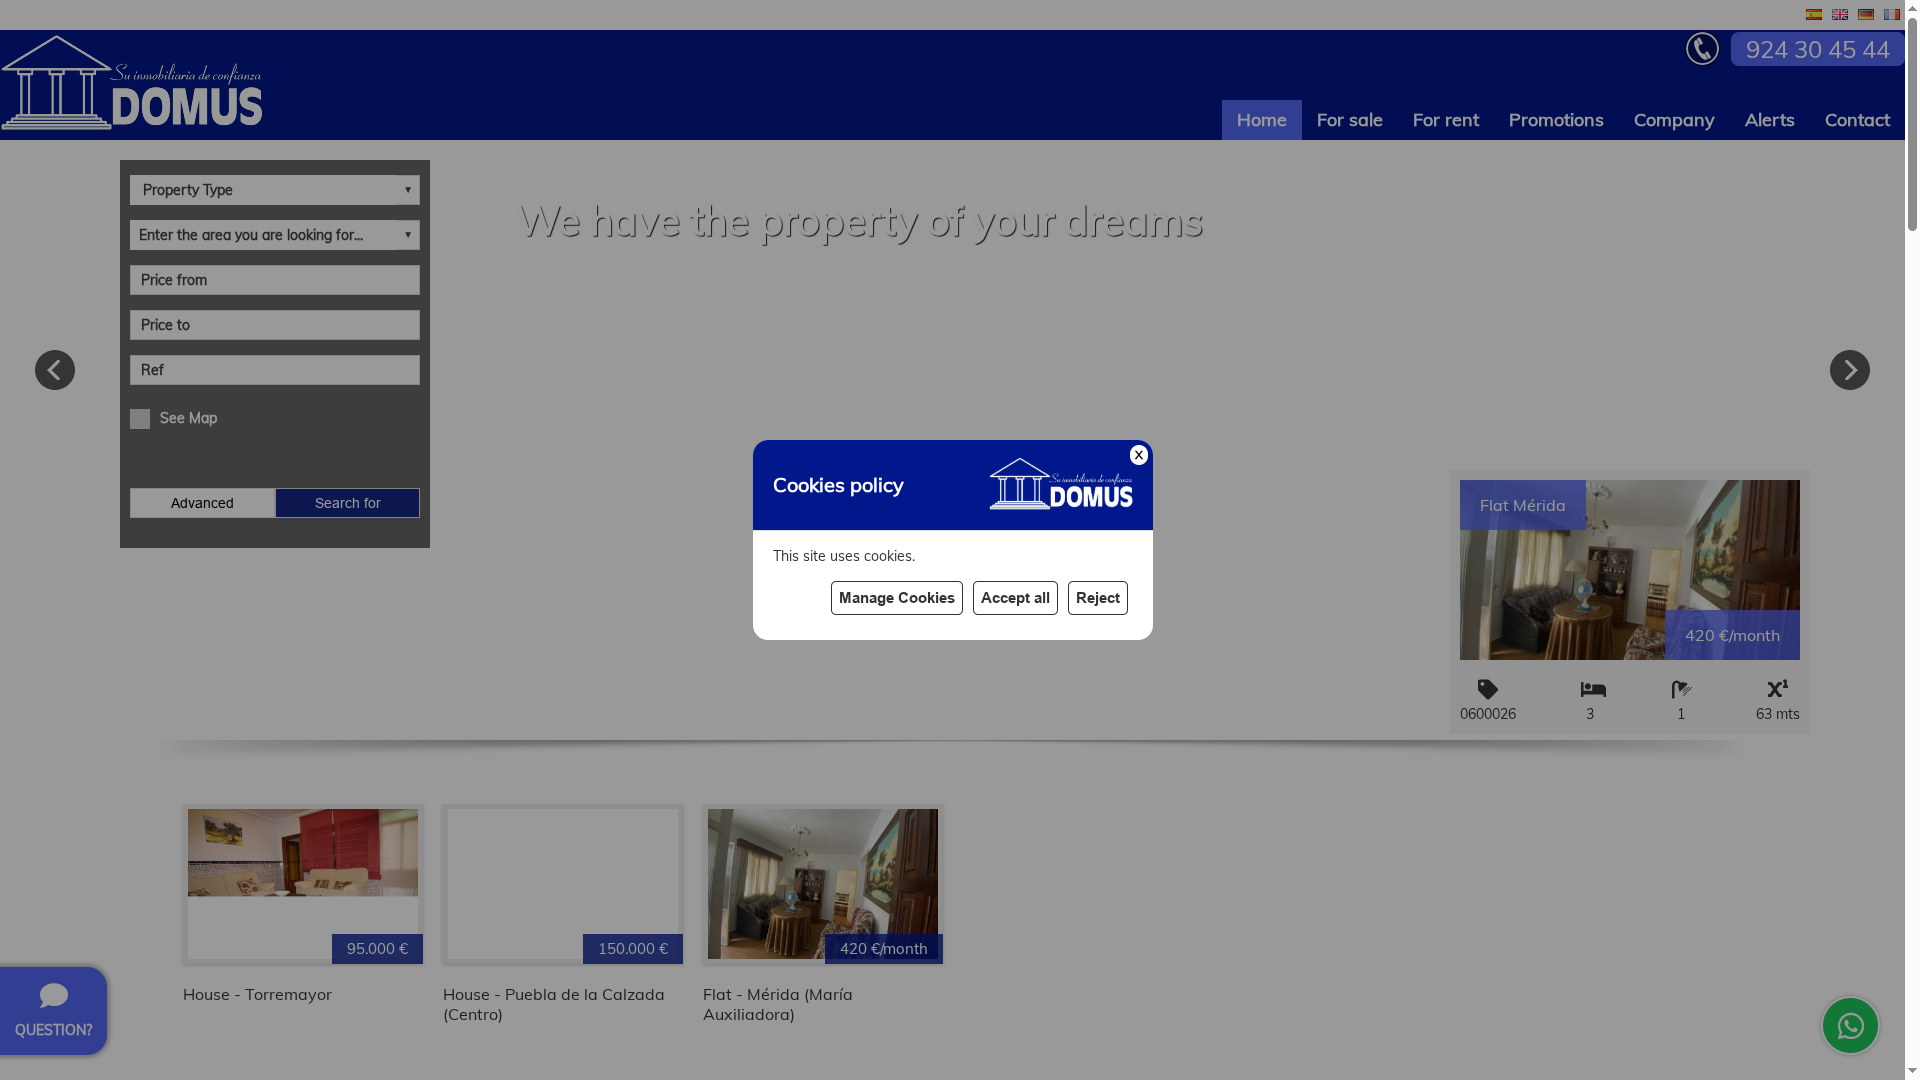1920x1080 pixels.
Task: Click 63 mts surface value
Action: [x=1777, y=714]
